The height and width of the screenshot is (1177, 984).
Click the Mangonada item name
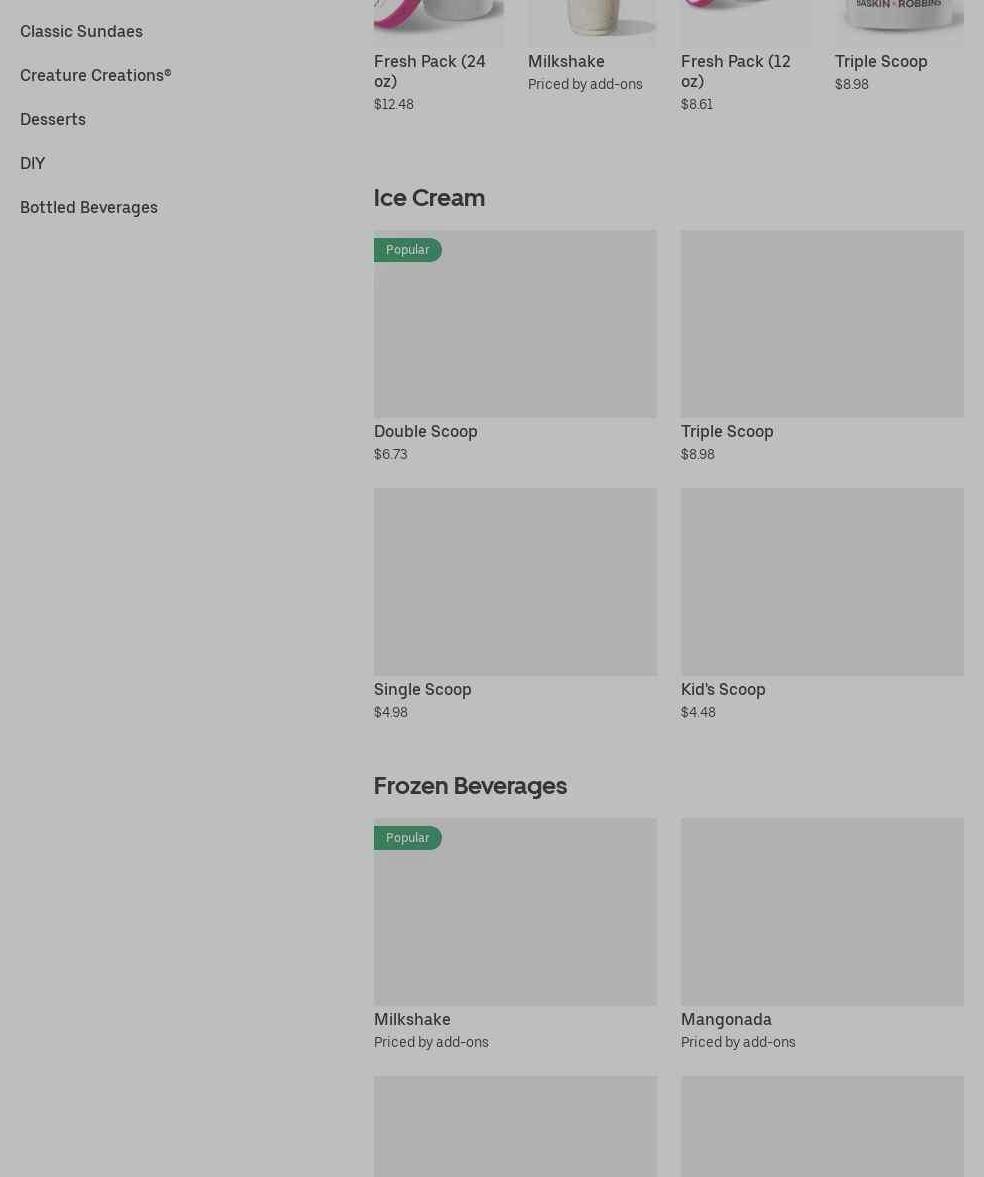(x=726, y=1020)
